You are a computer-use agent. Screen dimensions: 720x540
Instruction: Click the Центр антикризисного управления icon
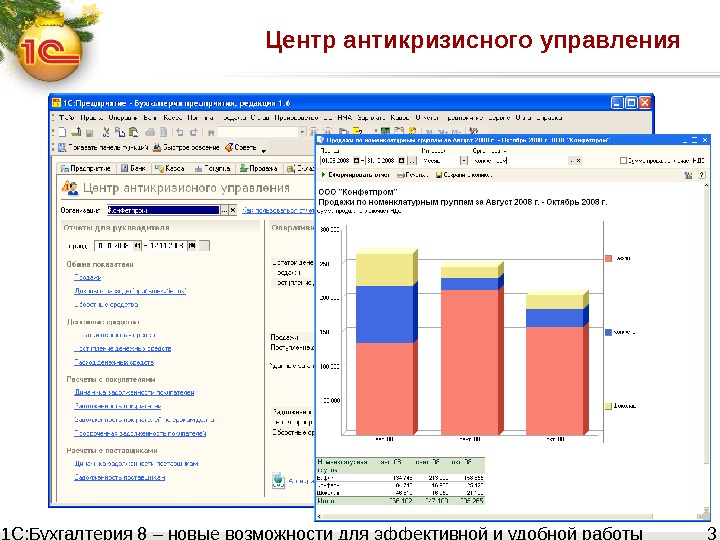70,188
